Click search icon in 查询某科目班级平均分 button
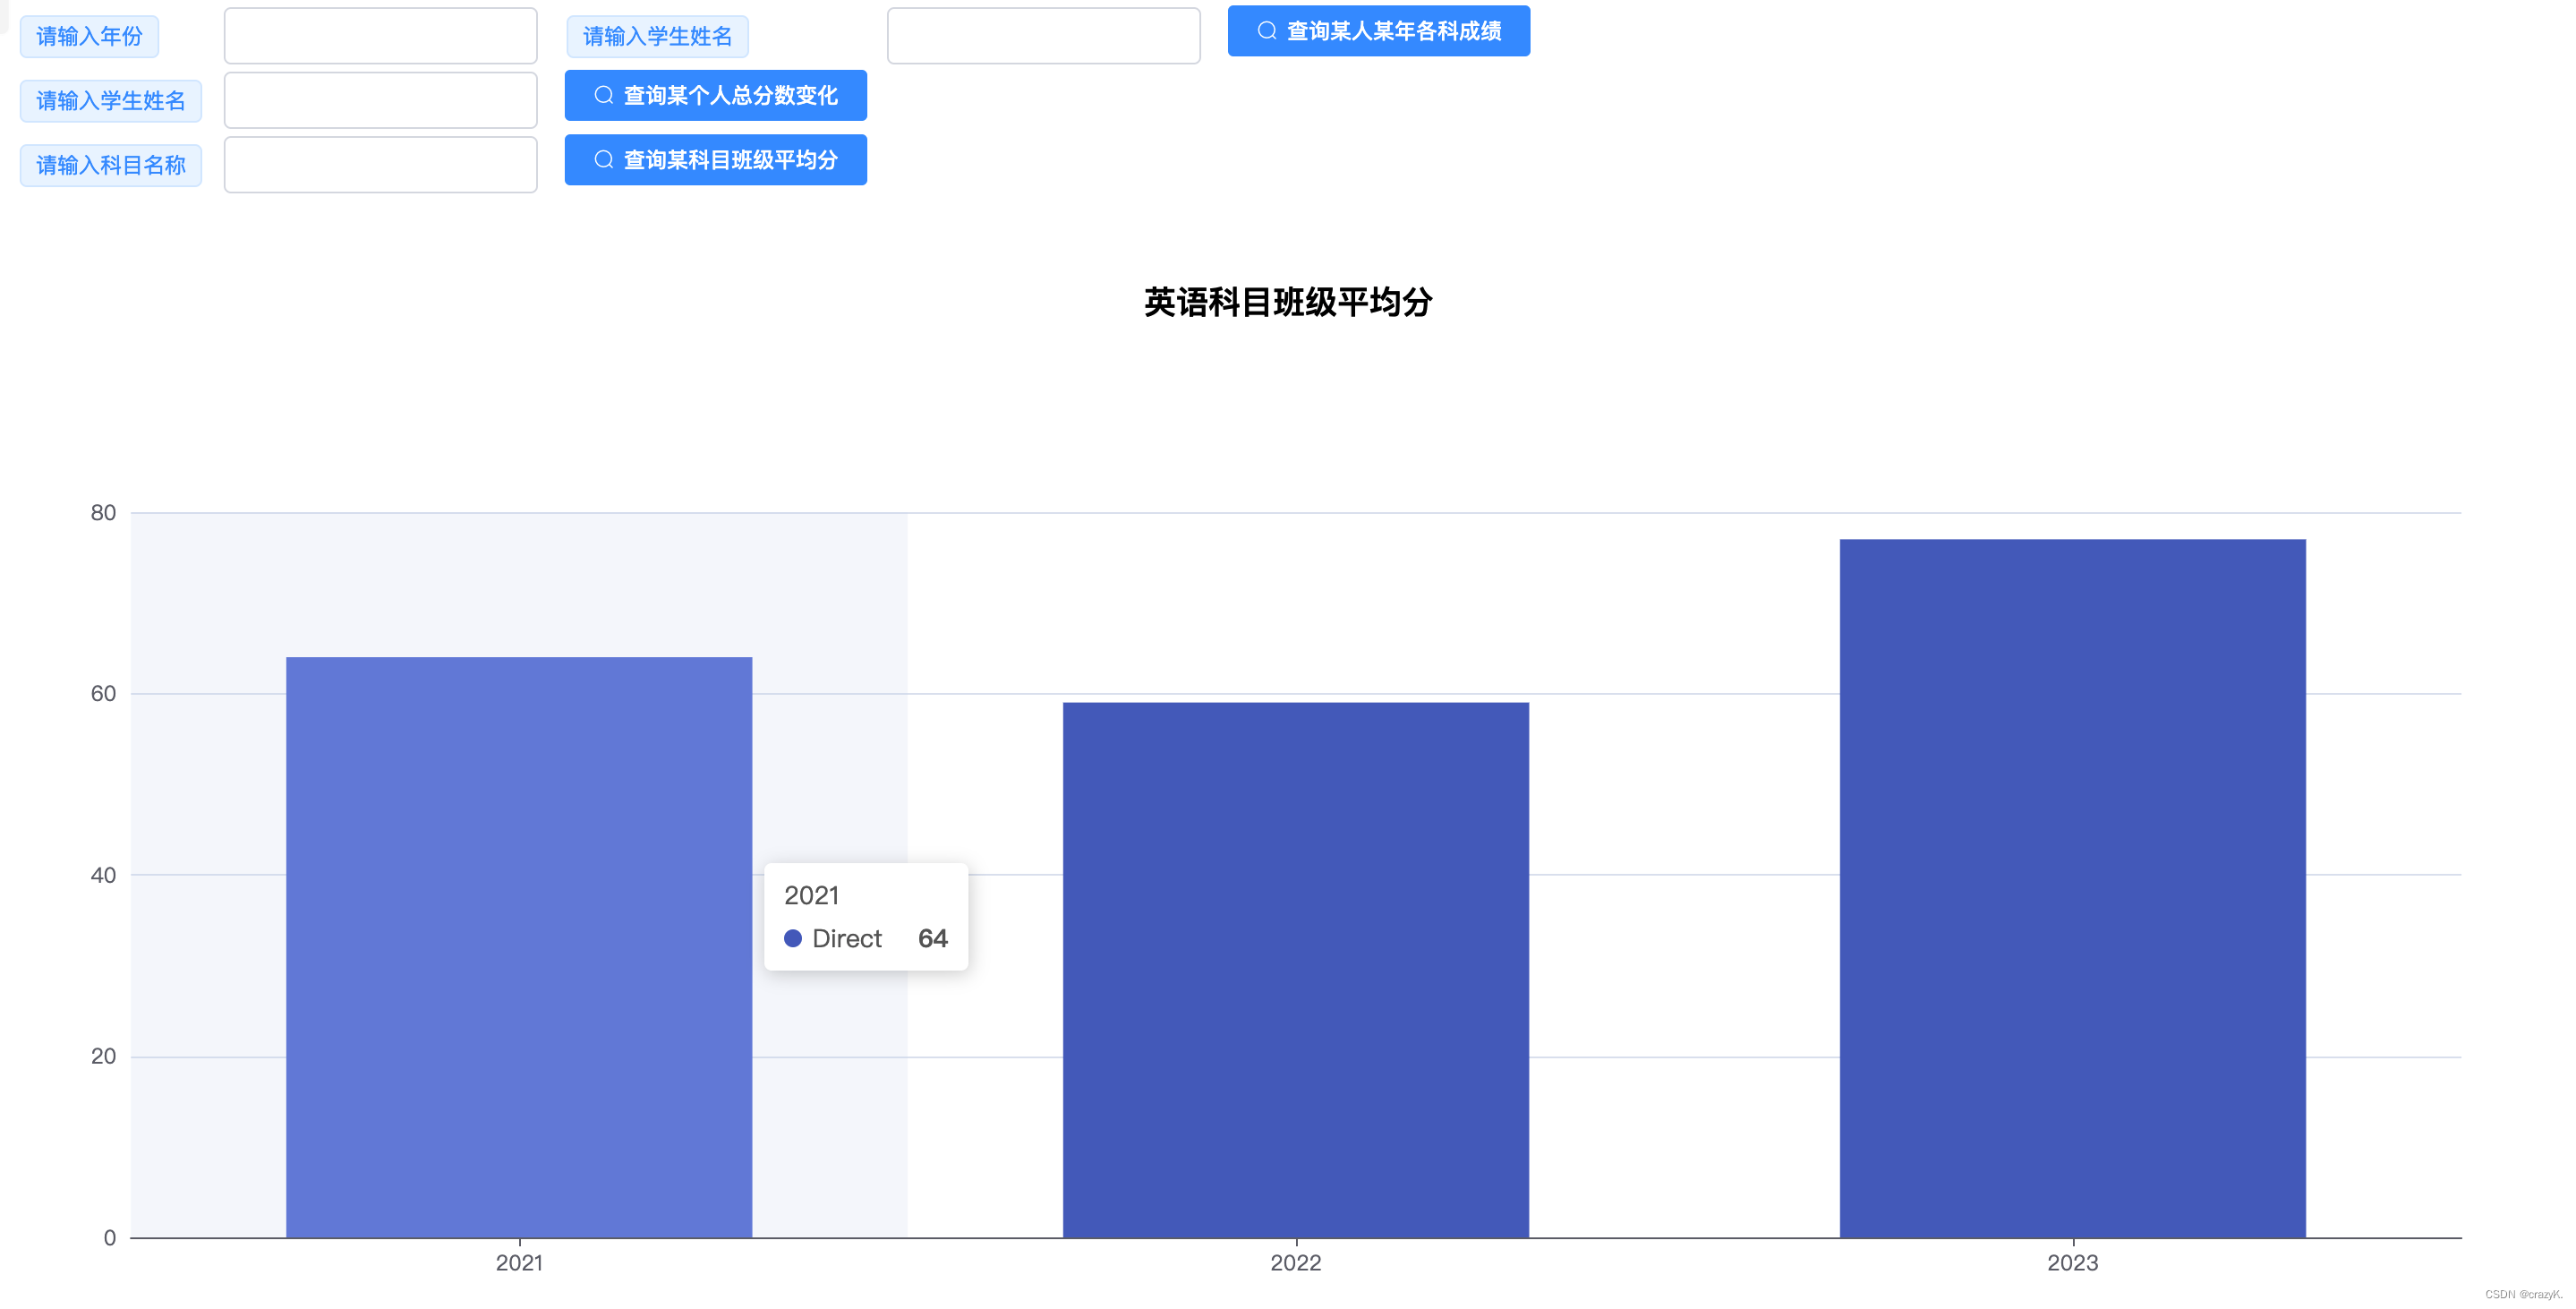Image resolution: width=2576 pixels, height=1309 pixels. (x=603, y=159)
